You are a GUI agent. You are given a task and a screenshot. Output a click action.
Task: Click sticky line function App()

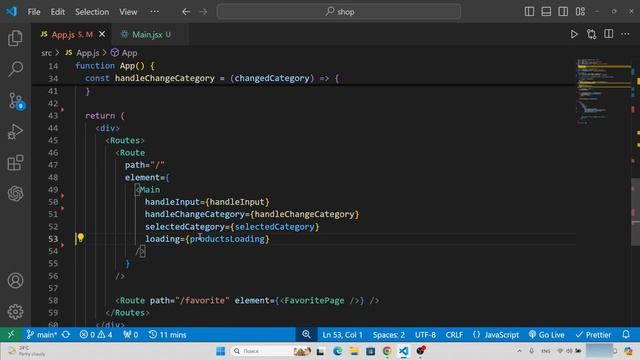[115, 66]
